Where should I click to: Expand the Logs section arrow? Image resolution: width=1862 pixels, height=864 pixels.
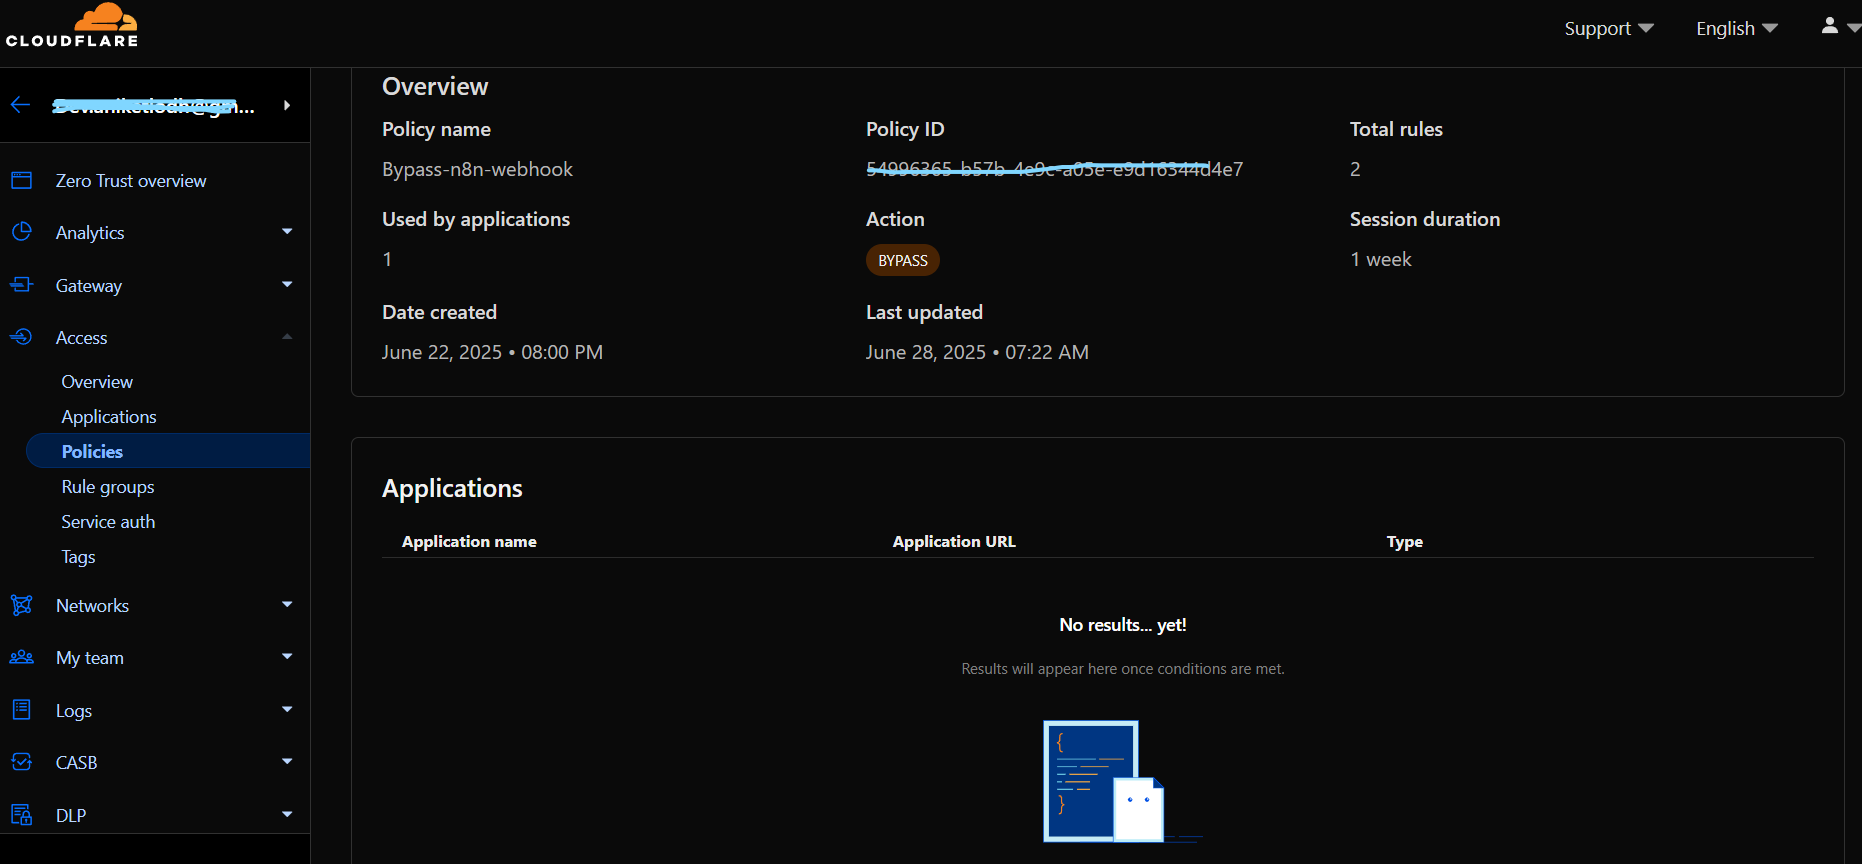click(287, 710)
